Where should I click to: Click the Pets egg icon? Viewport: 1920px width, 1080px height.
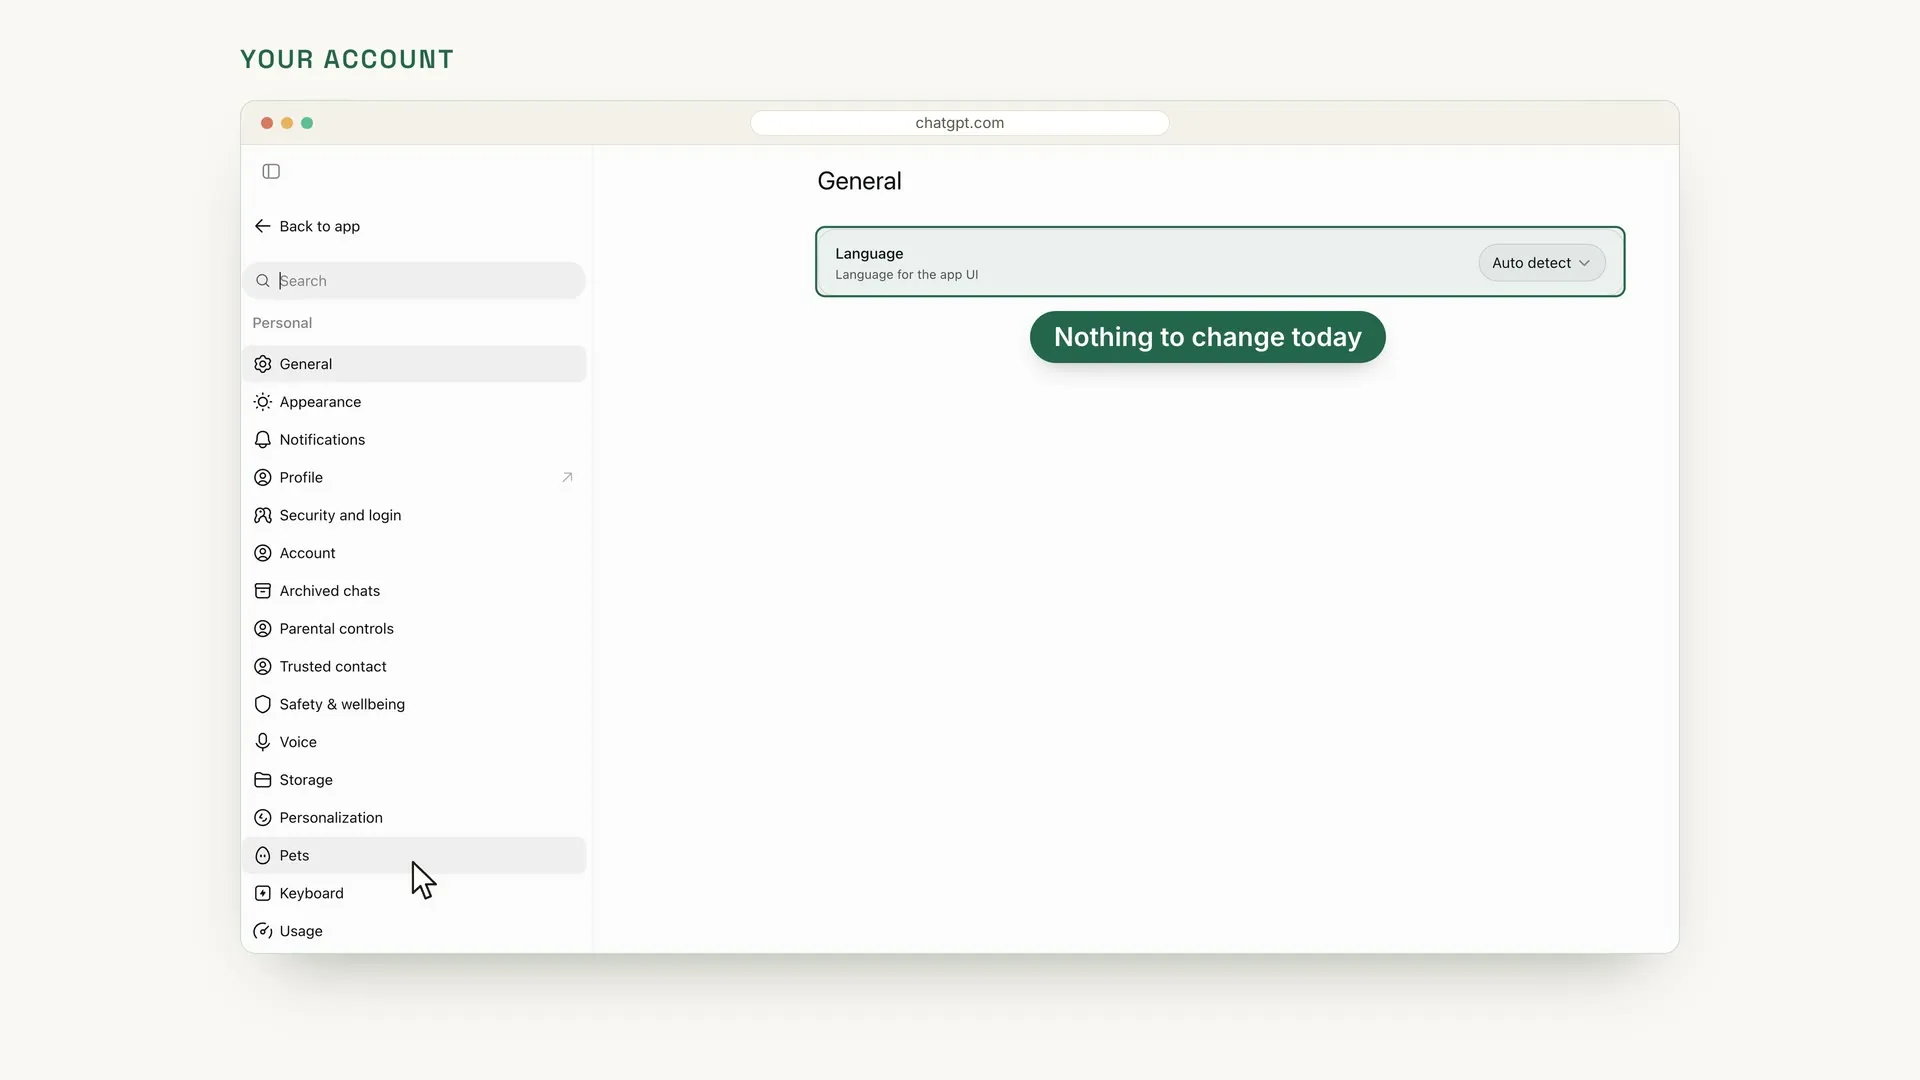262,856
